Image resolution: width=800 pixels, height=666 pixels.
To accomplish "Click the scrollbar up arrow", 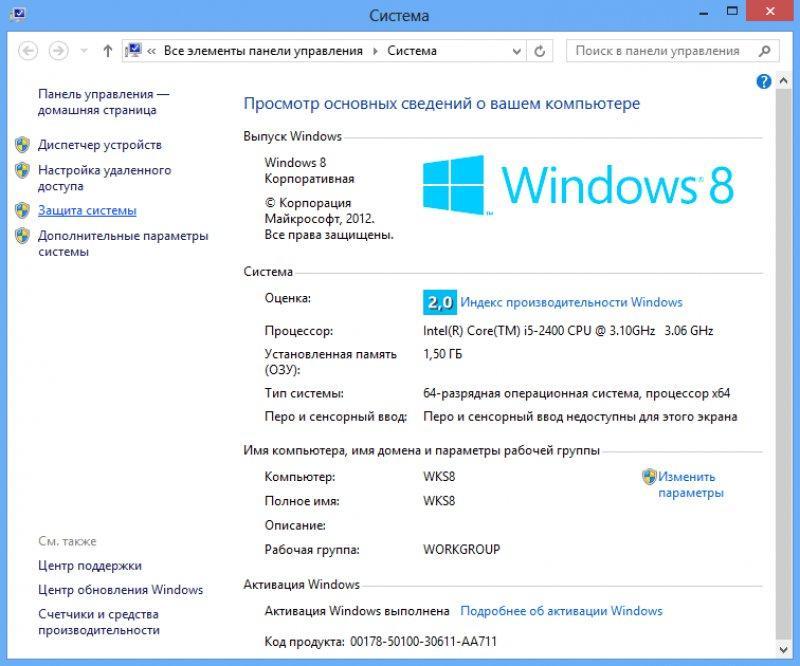I will tap(784, 81).
